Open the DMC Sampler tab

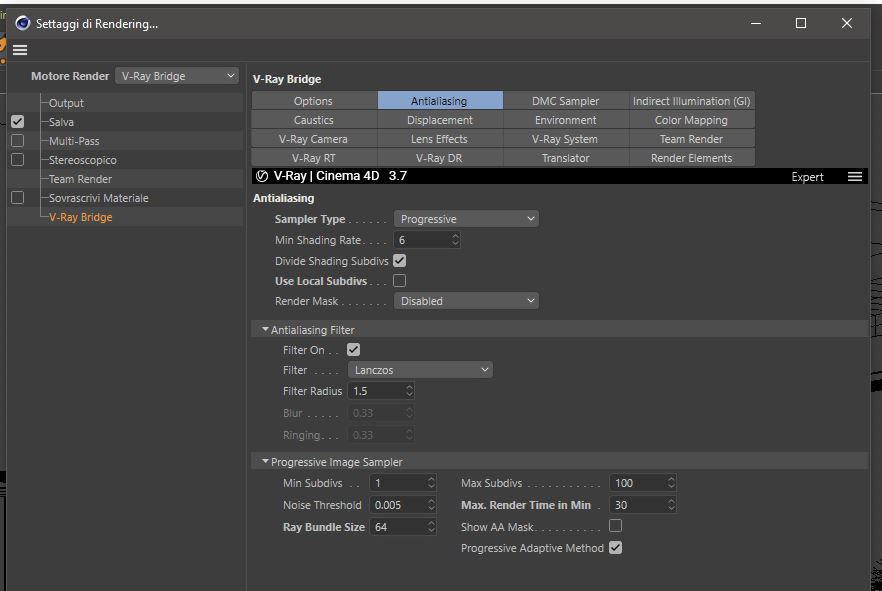566,101
